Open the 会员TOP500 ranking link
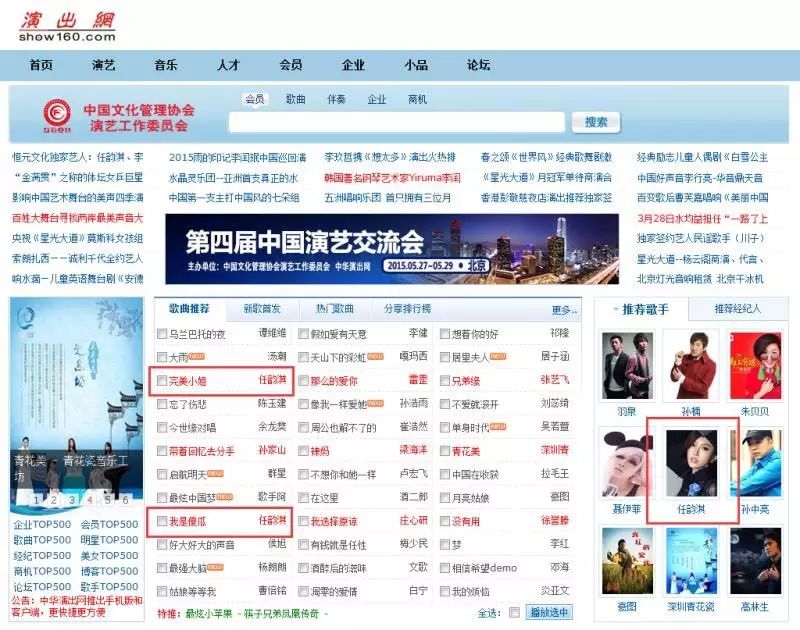The image size is (800, 630). [x=109, y=524]
